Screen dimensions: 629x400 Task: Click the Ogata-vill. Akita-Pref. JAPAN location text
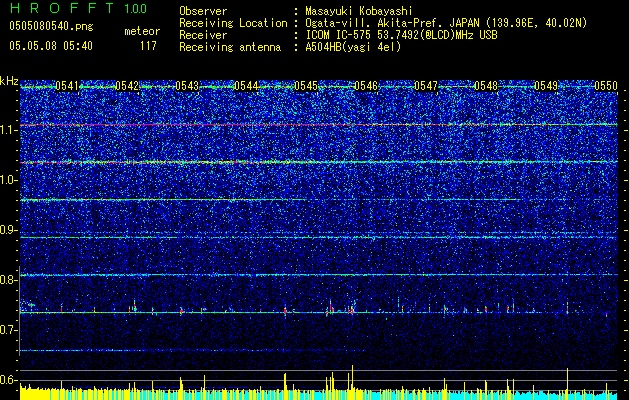pos(446,23)
